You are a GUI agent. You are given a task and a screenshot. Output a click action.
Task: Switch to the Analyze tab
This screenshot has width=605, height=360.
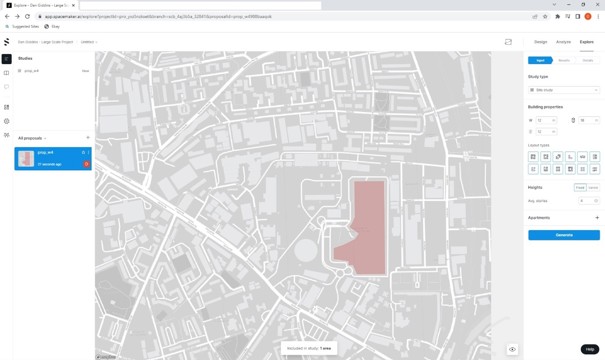(563, 42)
